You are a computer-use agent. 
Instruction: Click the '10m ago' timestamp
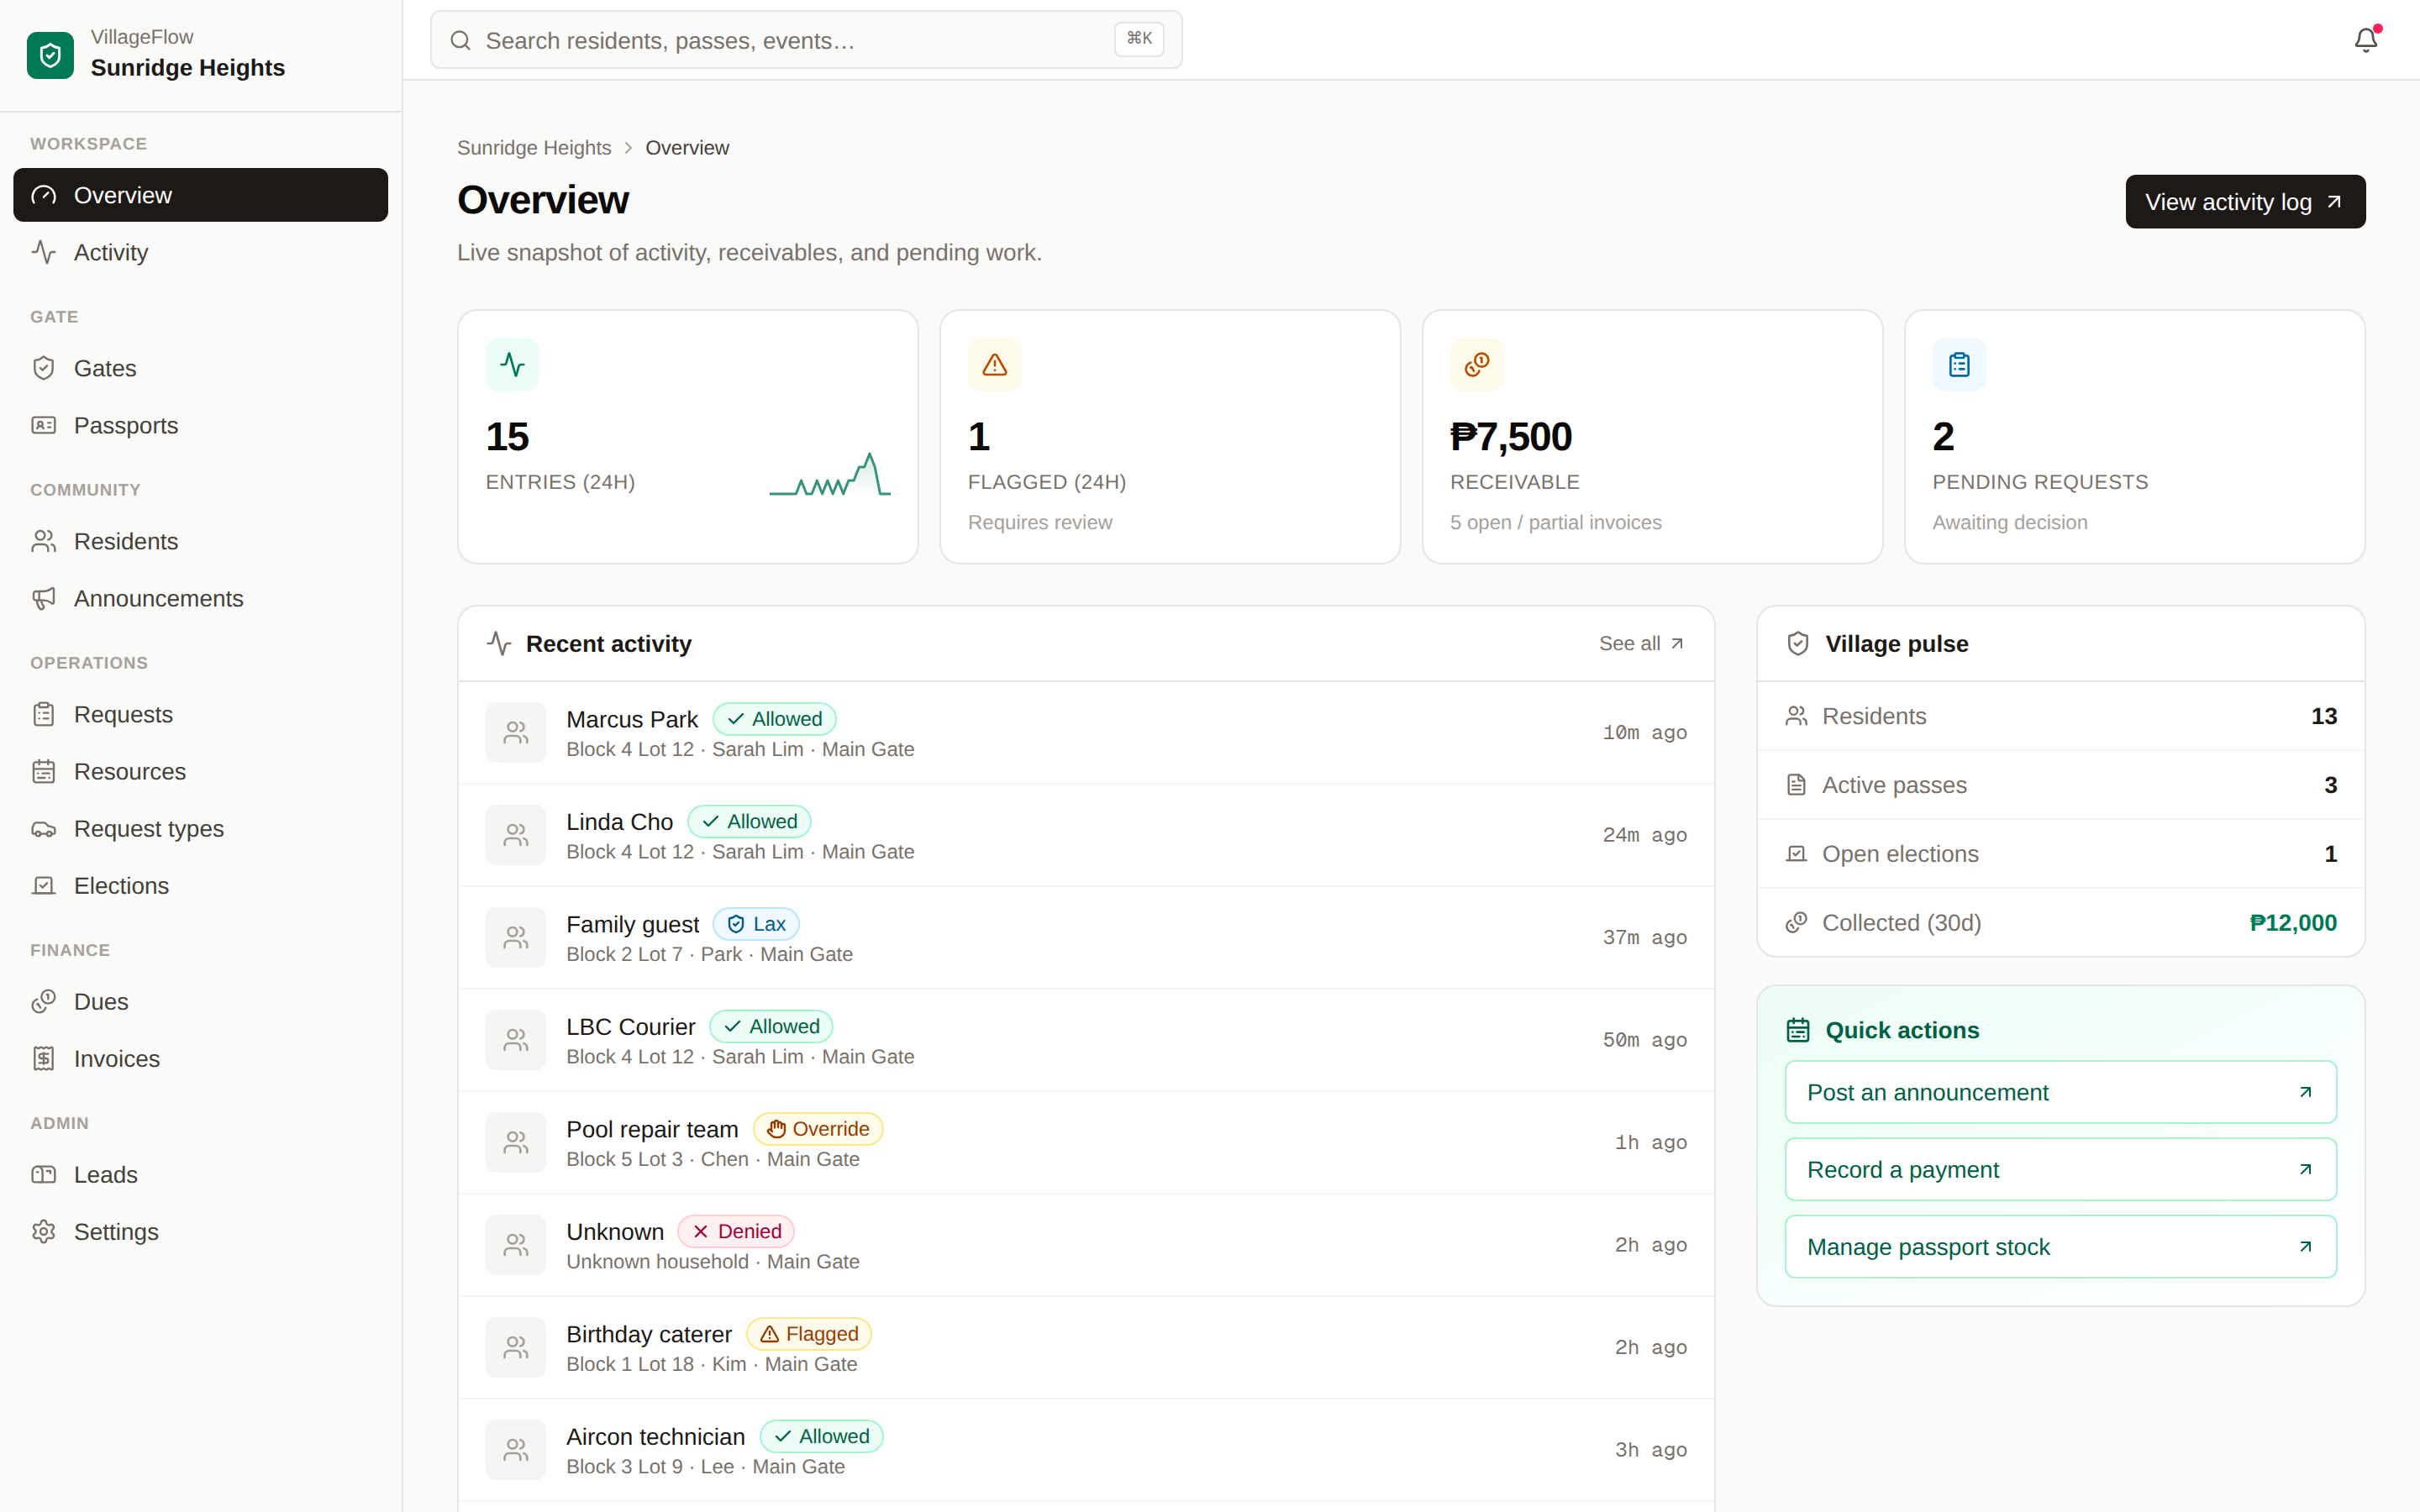(1644, 733)
